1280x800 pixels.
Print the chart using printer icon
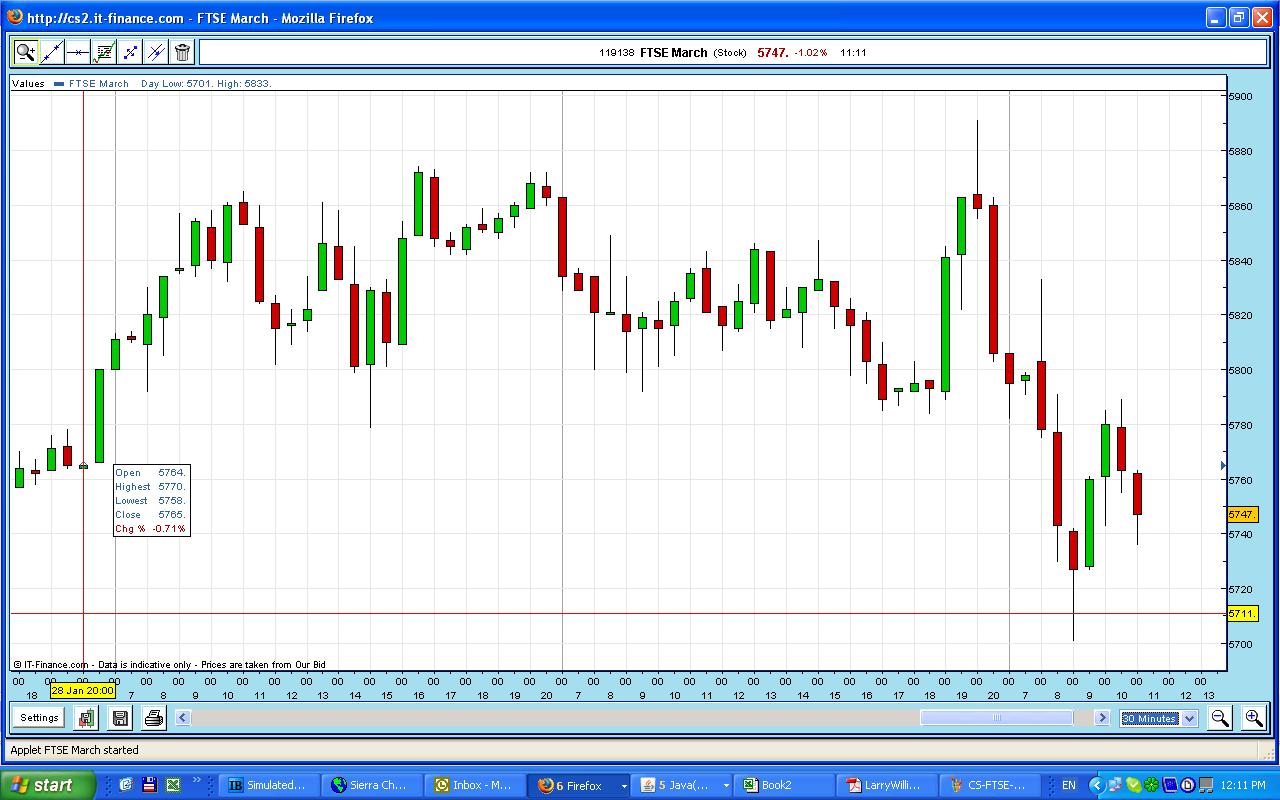pyautogui.click(x=153, y=717)
